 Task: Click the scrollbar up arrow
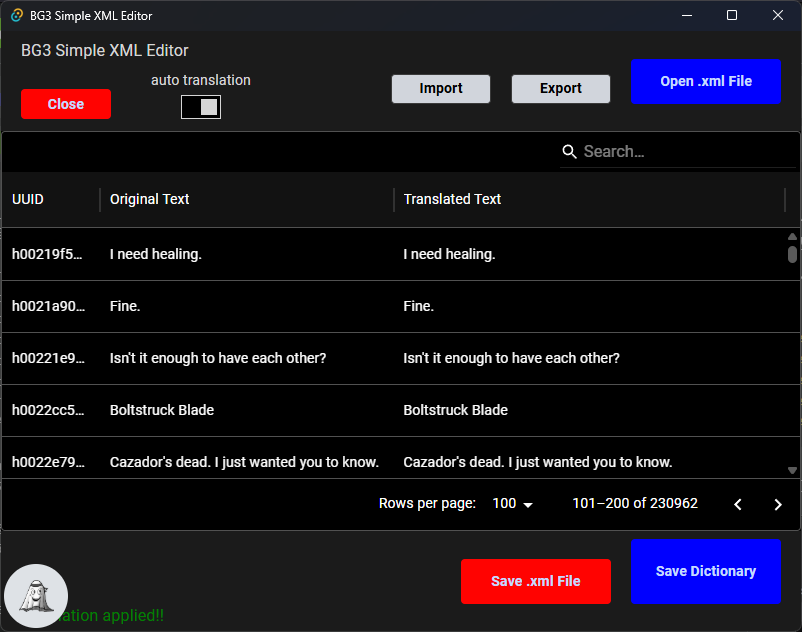pyautogui.click(x=793, y=235)
